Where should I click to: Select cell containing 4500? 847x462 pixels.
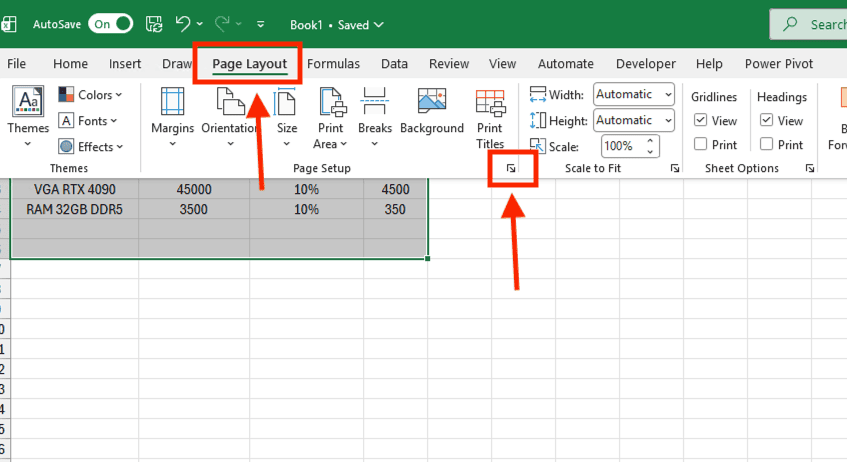(395, 189)
